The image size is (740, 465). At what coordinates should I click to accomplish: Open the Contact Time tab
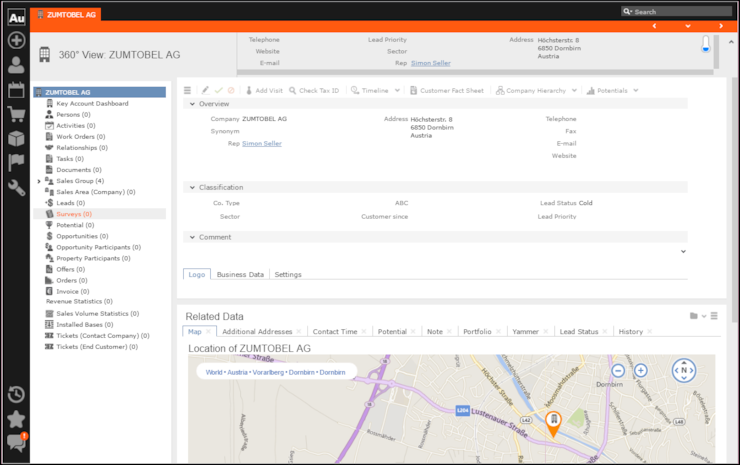point(335,331)
